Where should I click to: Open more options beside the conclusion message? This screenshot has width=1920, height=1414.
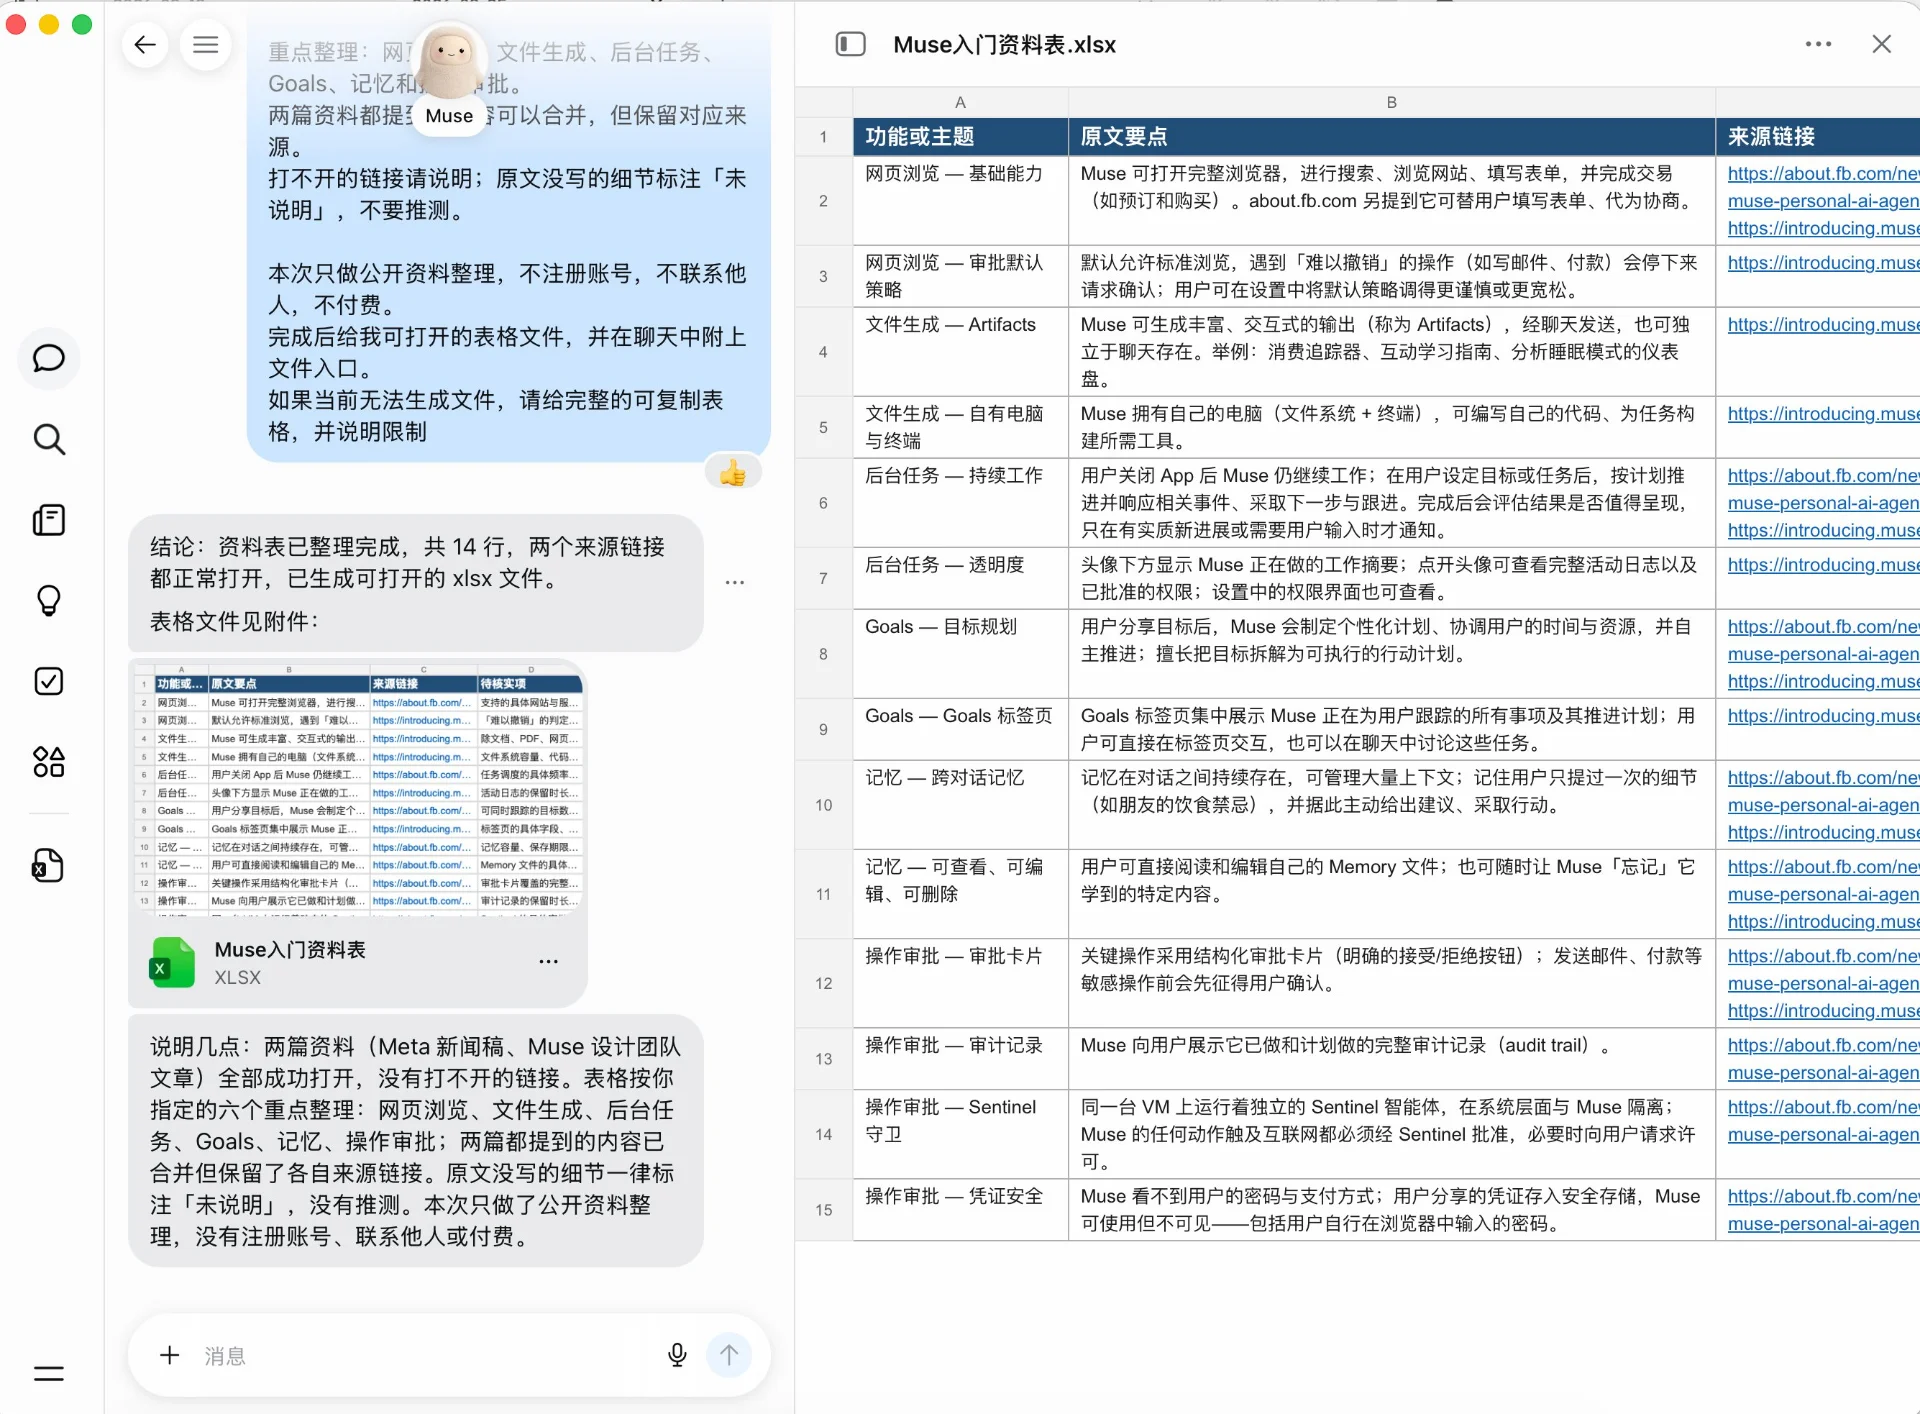pos(735,582)
